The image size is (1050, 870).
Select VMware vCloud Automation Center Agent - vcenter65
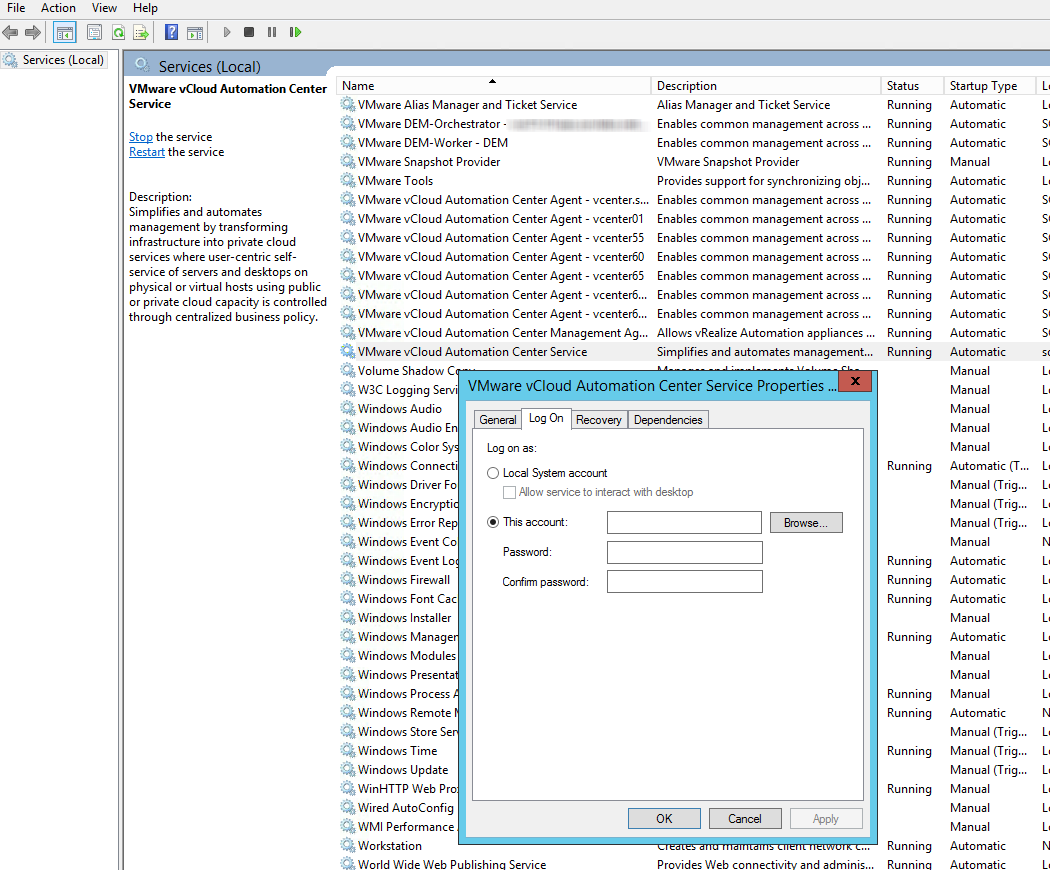[501, 276]
